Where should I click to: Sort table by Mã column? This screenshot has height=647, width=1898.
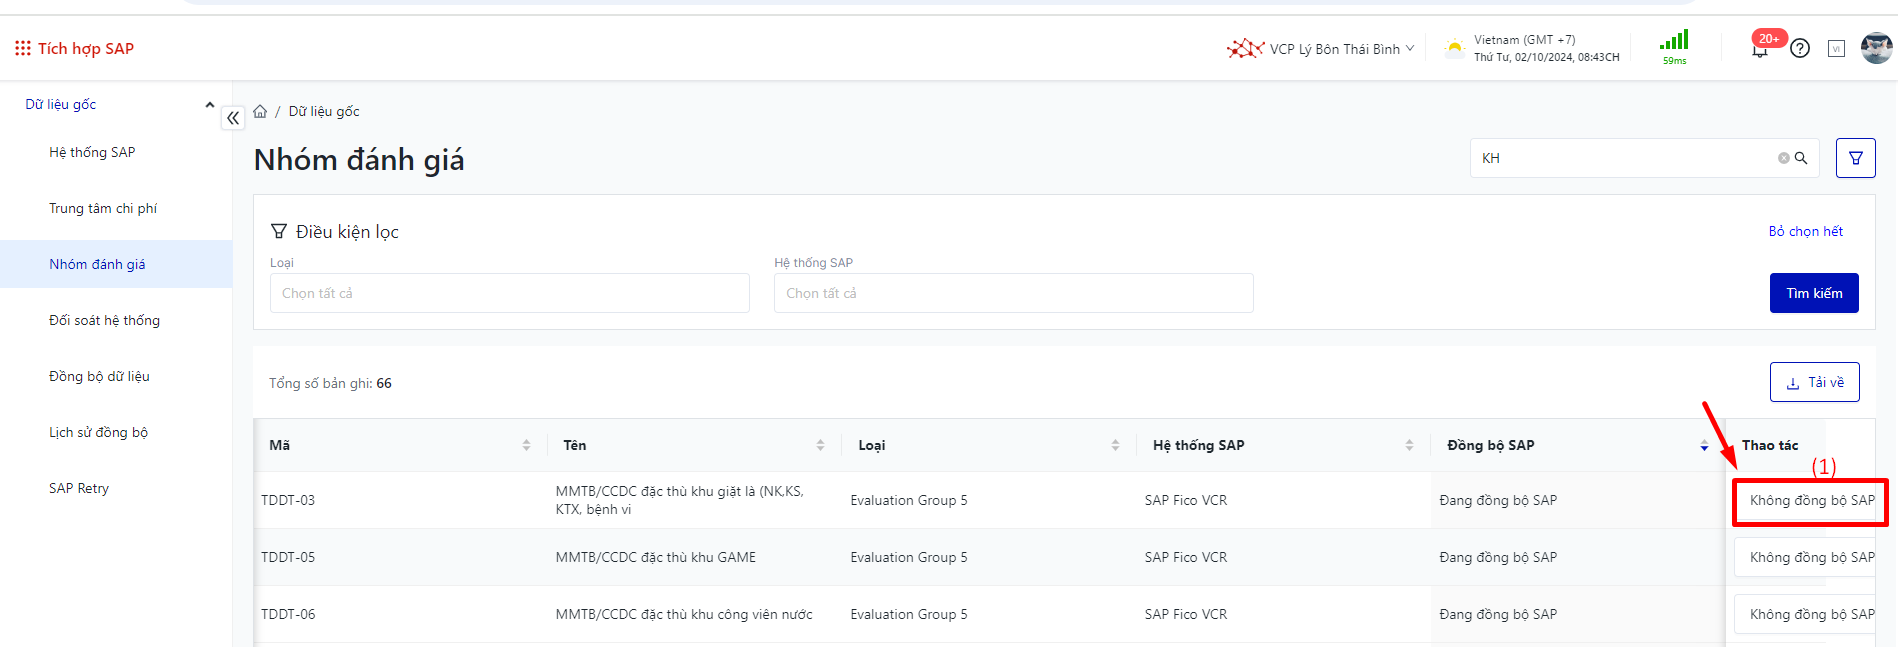pyautogui.click(x=526, y=445)
